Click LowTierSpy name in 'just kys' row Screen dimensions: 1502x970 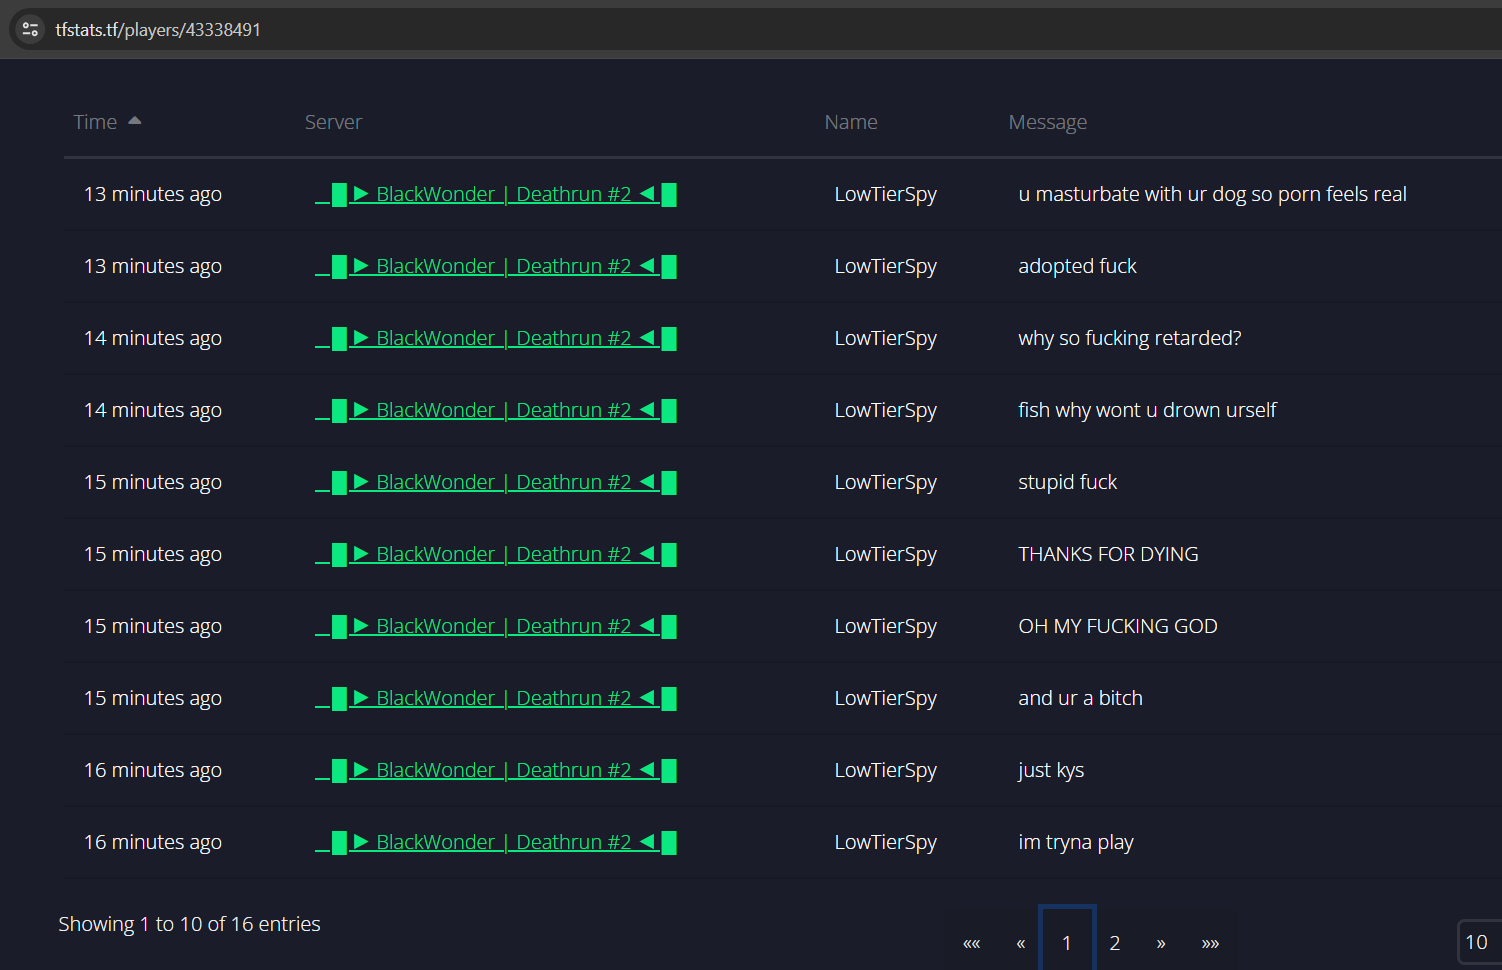(885, 770)
